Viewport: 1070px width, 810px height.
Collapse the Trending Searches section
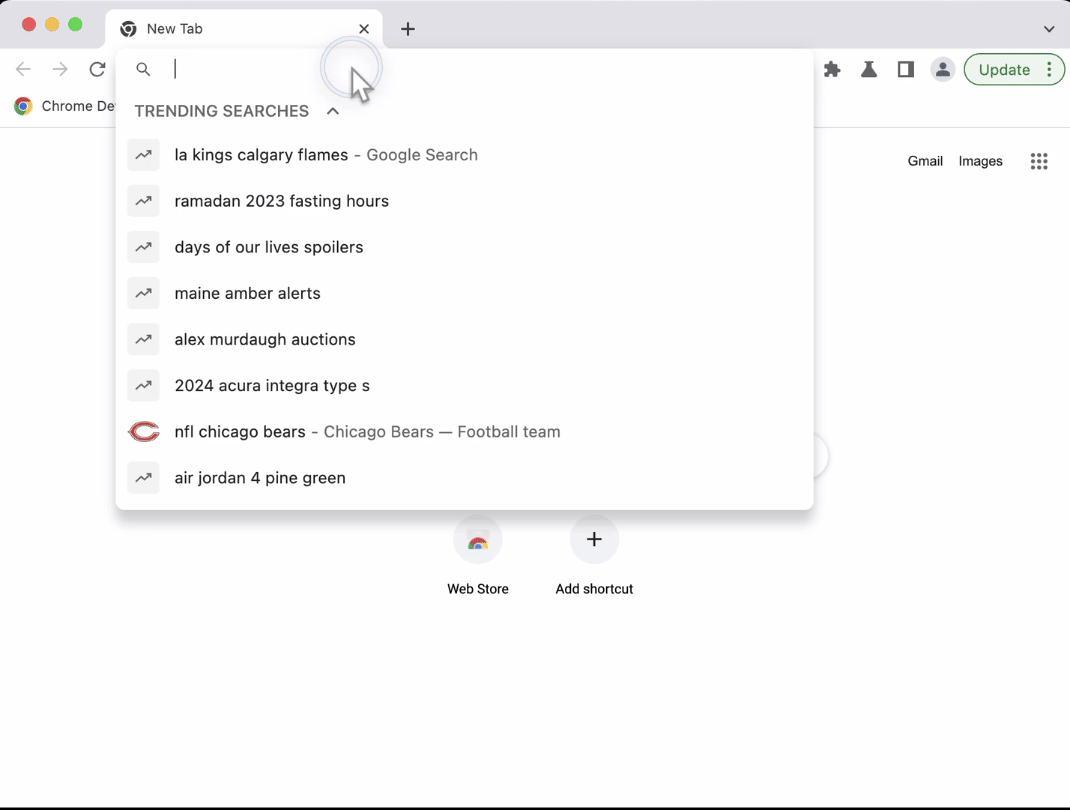tap(332, 111)
